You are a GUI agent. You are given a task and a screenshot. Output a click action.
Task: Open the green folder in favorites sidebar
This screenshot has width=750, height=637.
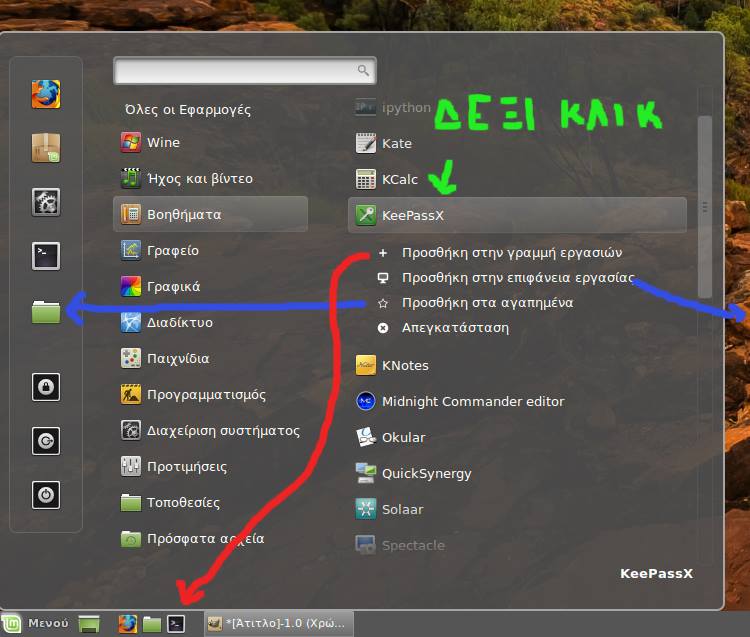(x=46, y=311)
